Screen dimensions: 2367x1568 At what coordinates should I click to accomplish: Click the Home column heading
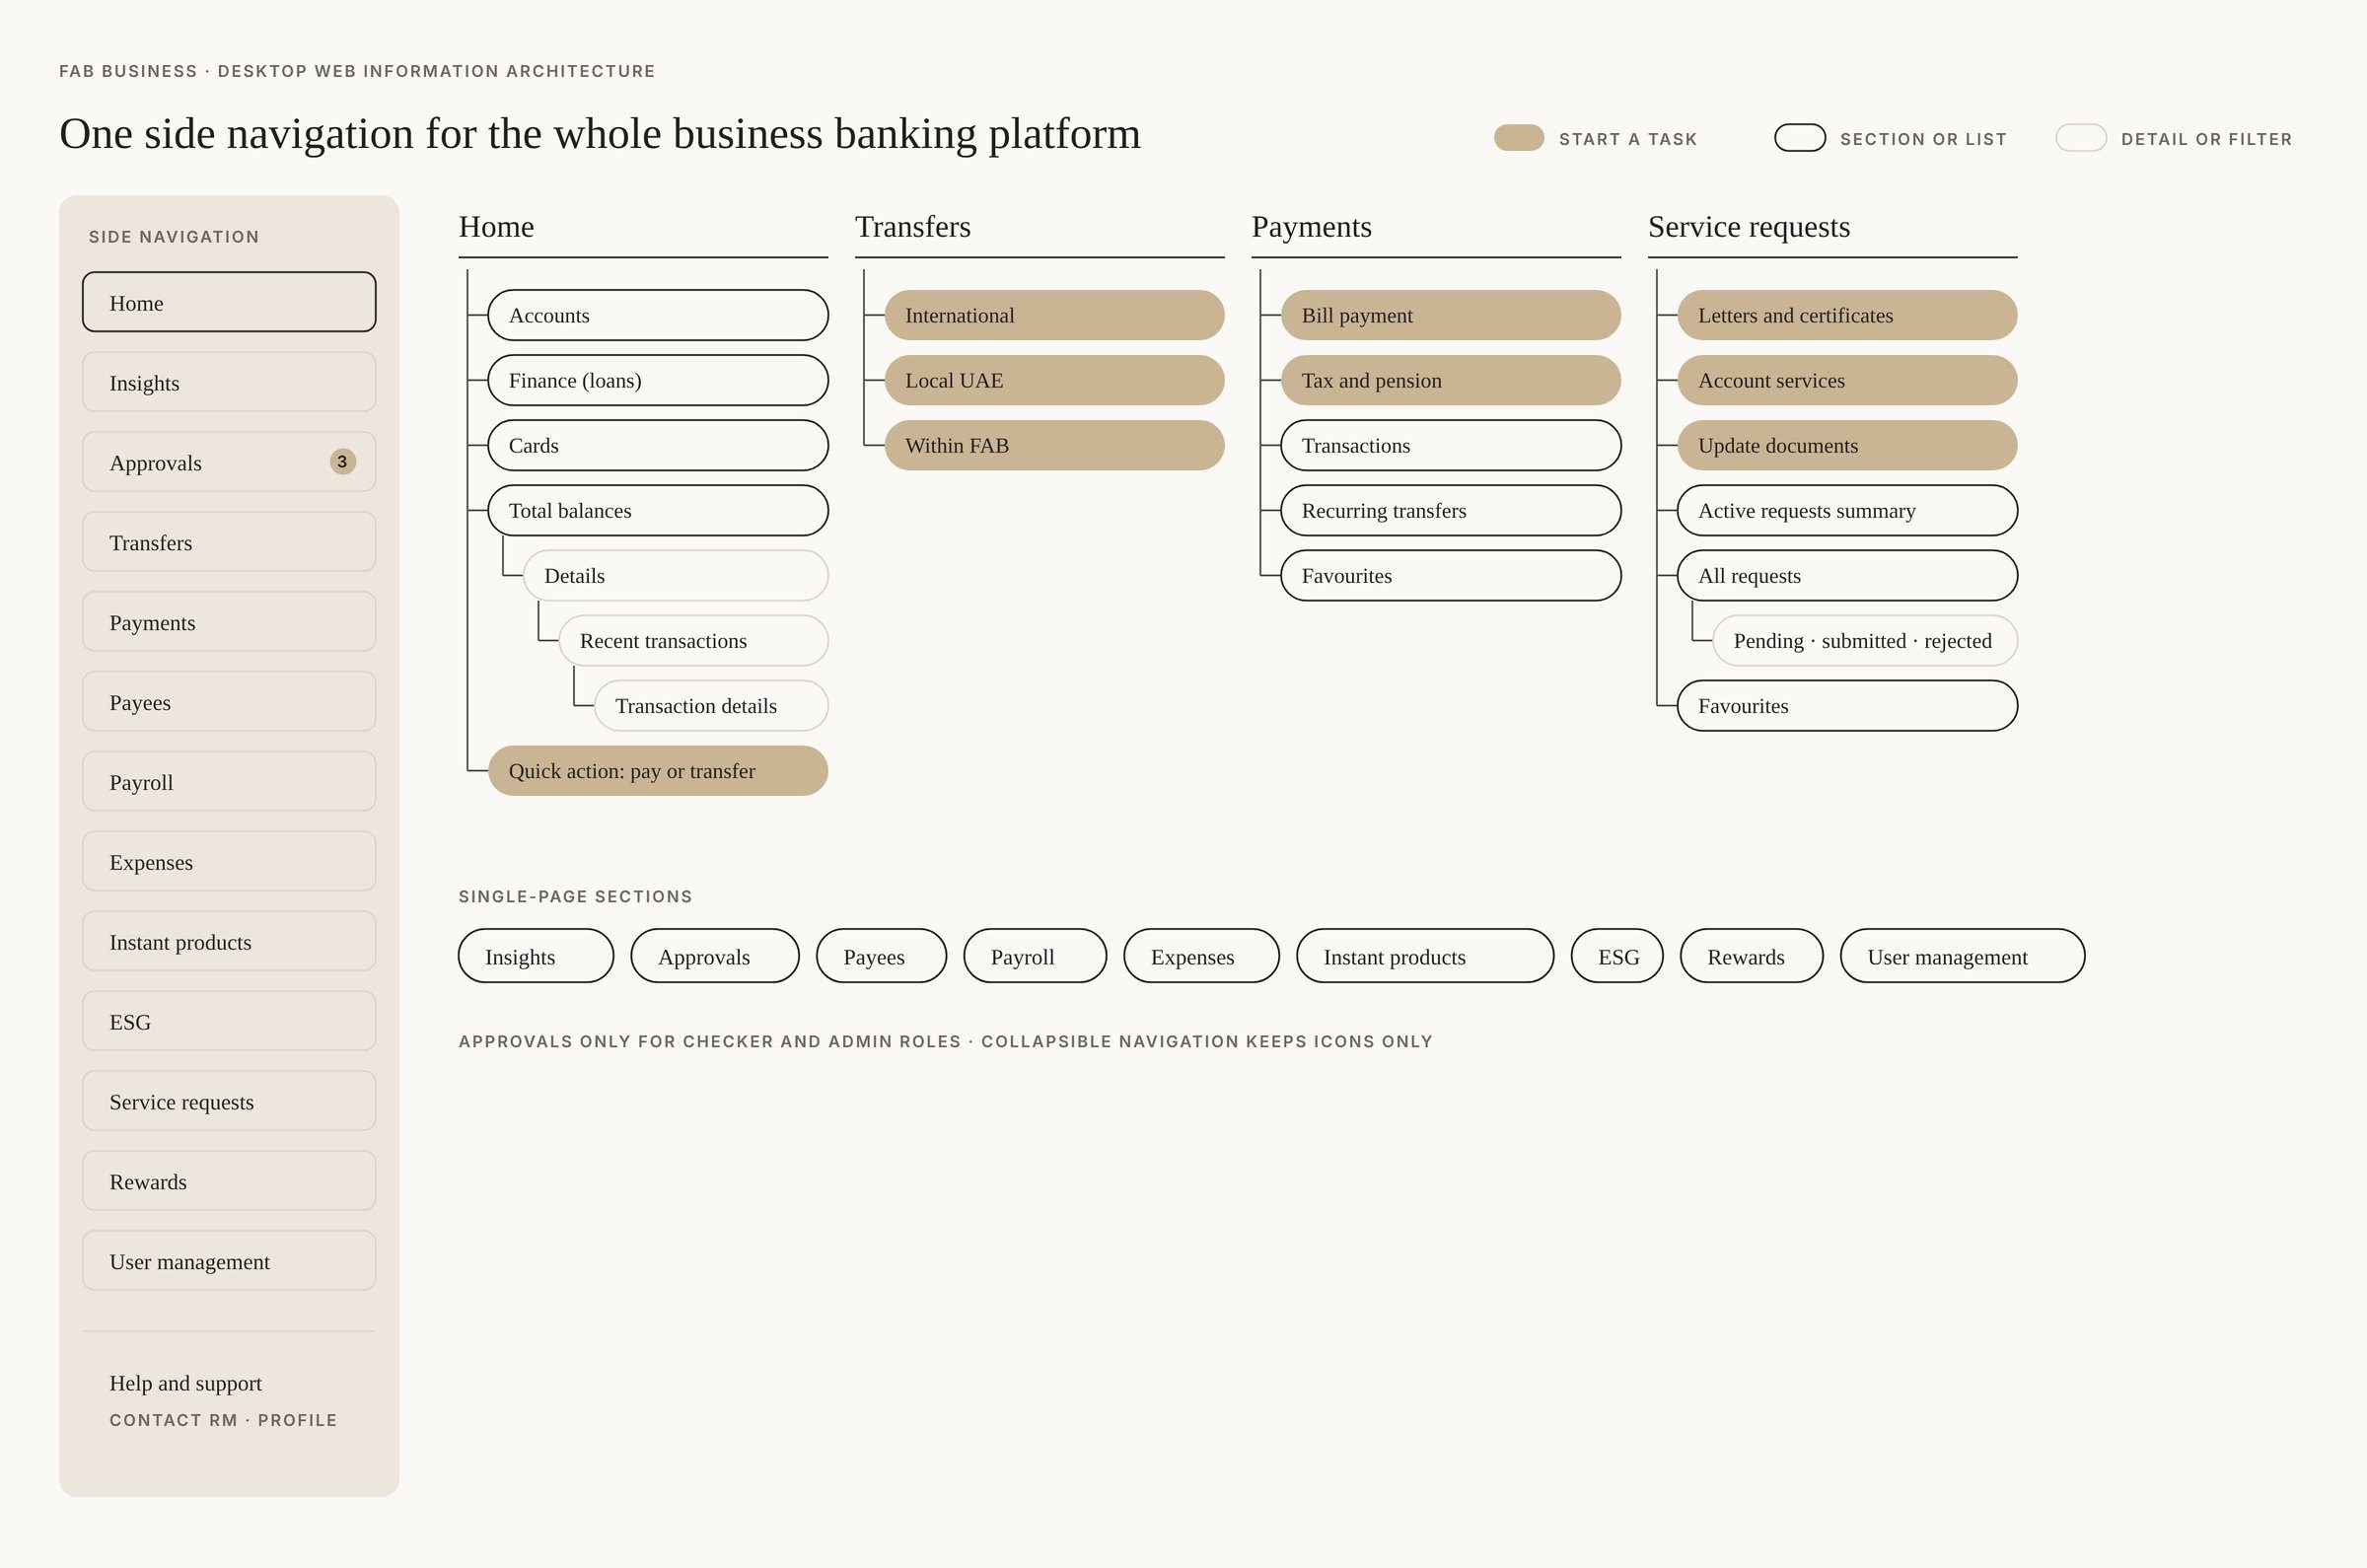click(496, 227)
